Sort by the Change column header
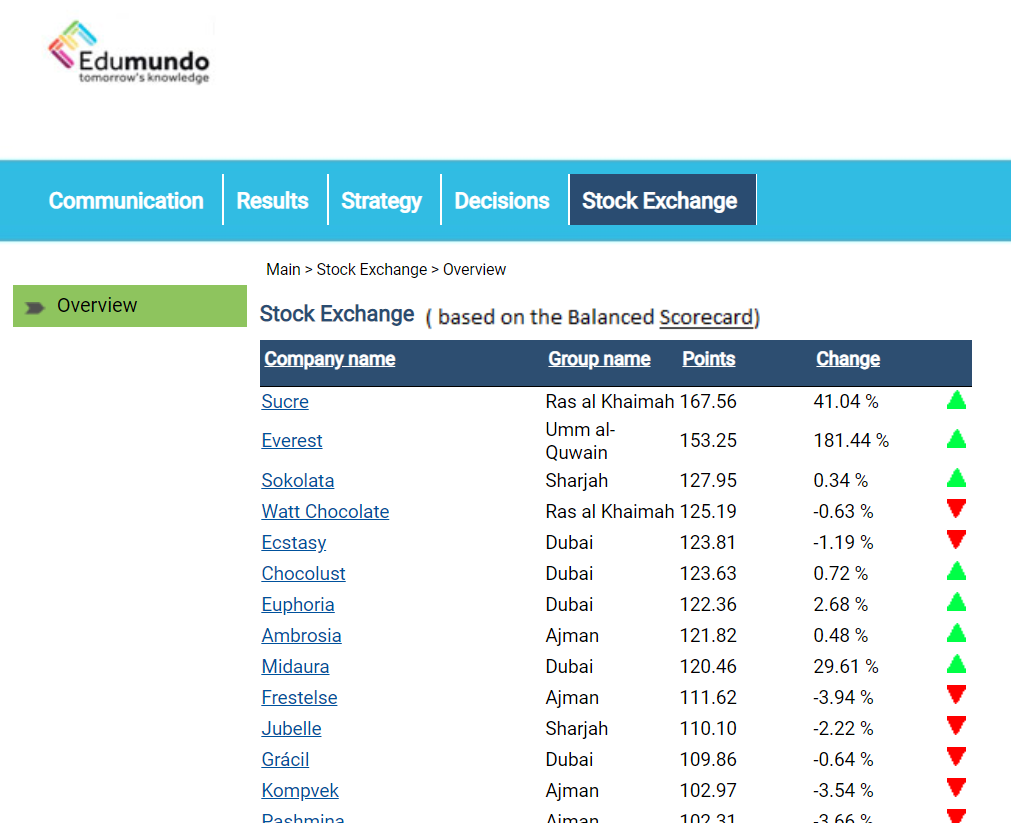This screenshot has height=823, width=1011. point(847,358)
